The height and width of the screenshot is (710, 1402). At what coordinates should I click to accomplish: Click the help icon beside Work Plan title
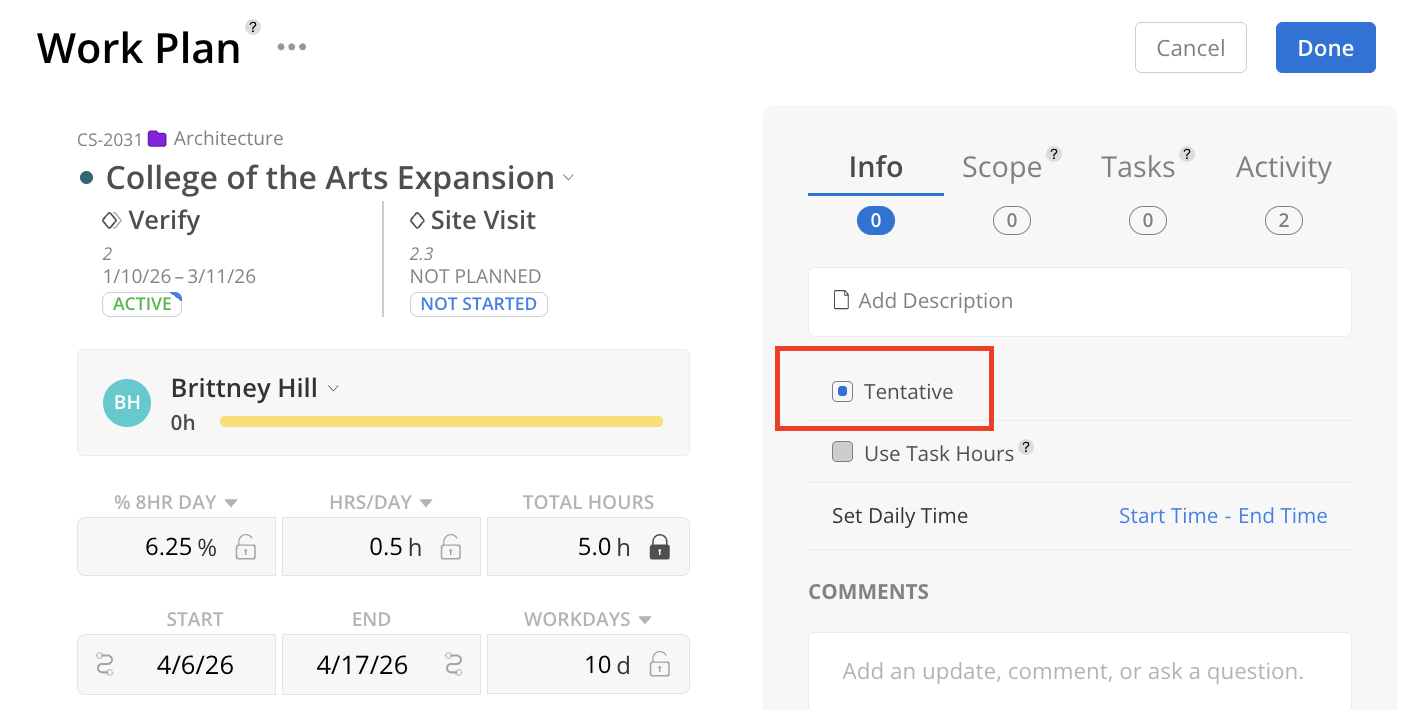[253, 27]
